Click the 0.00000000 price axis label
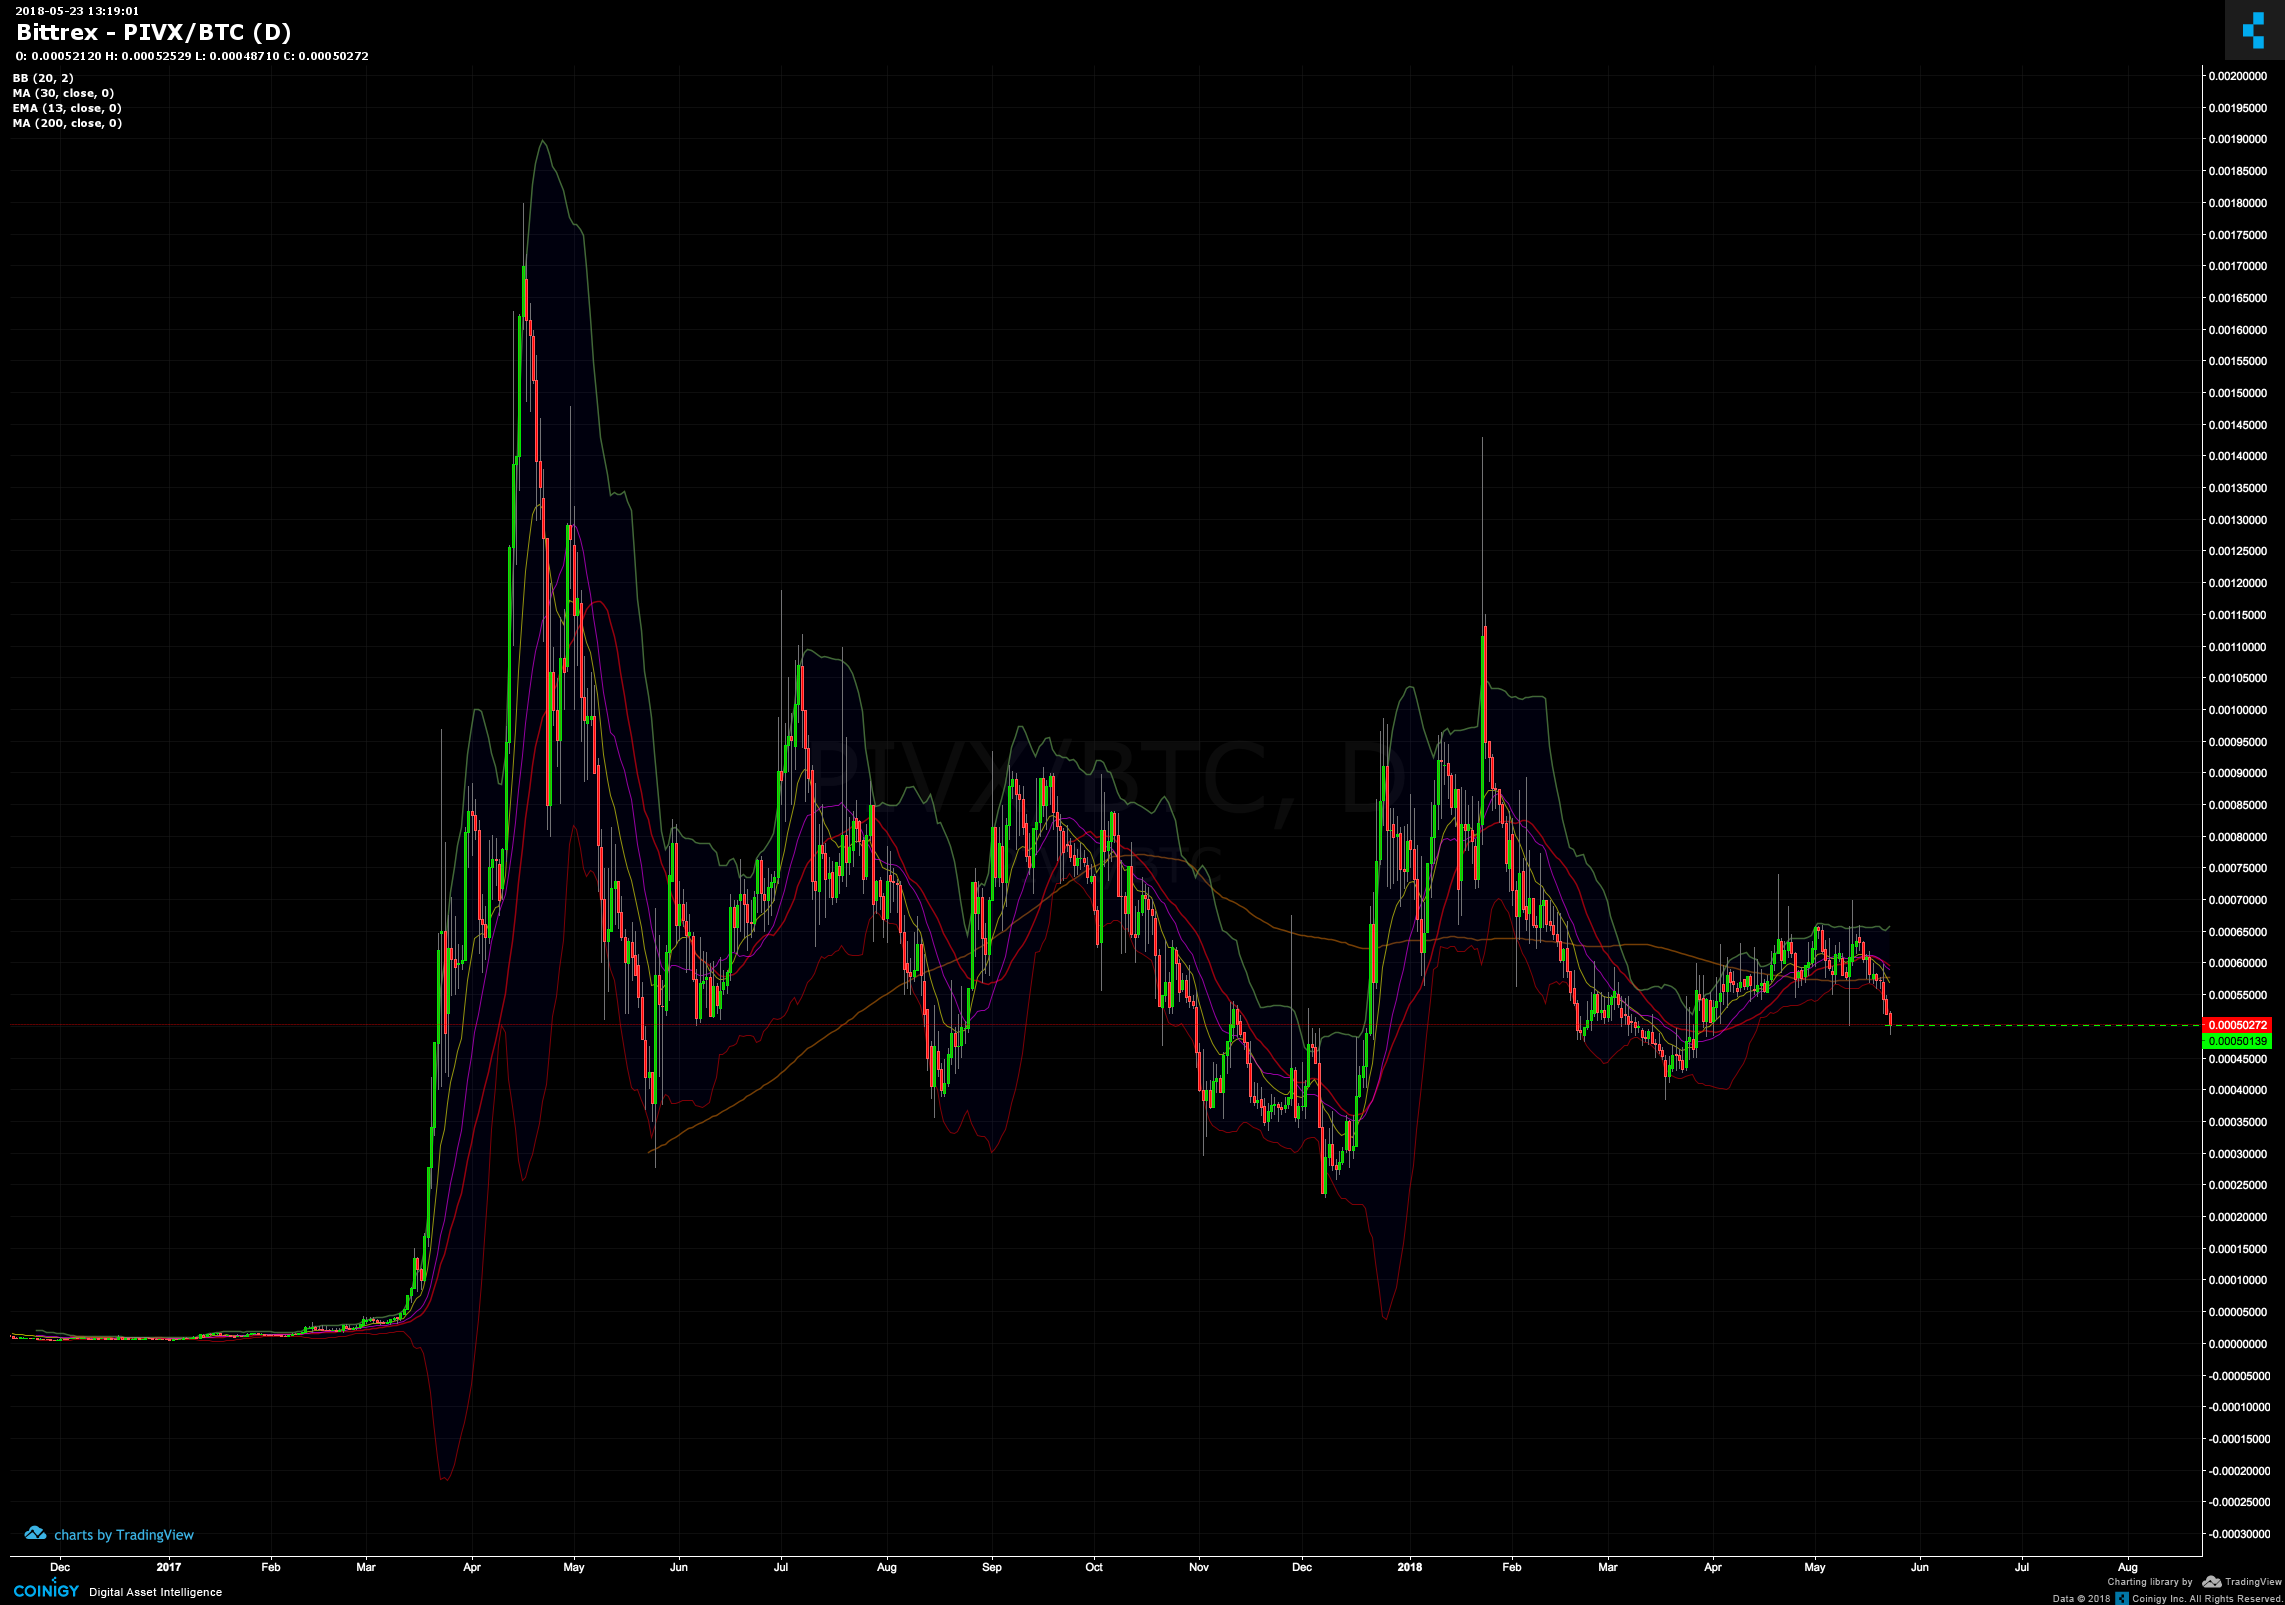 click(x=2238, y=1344)
